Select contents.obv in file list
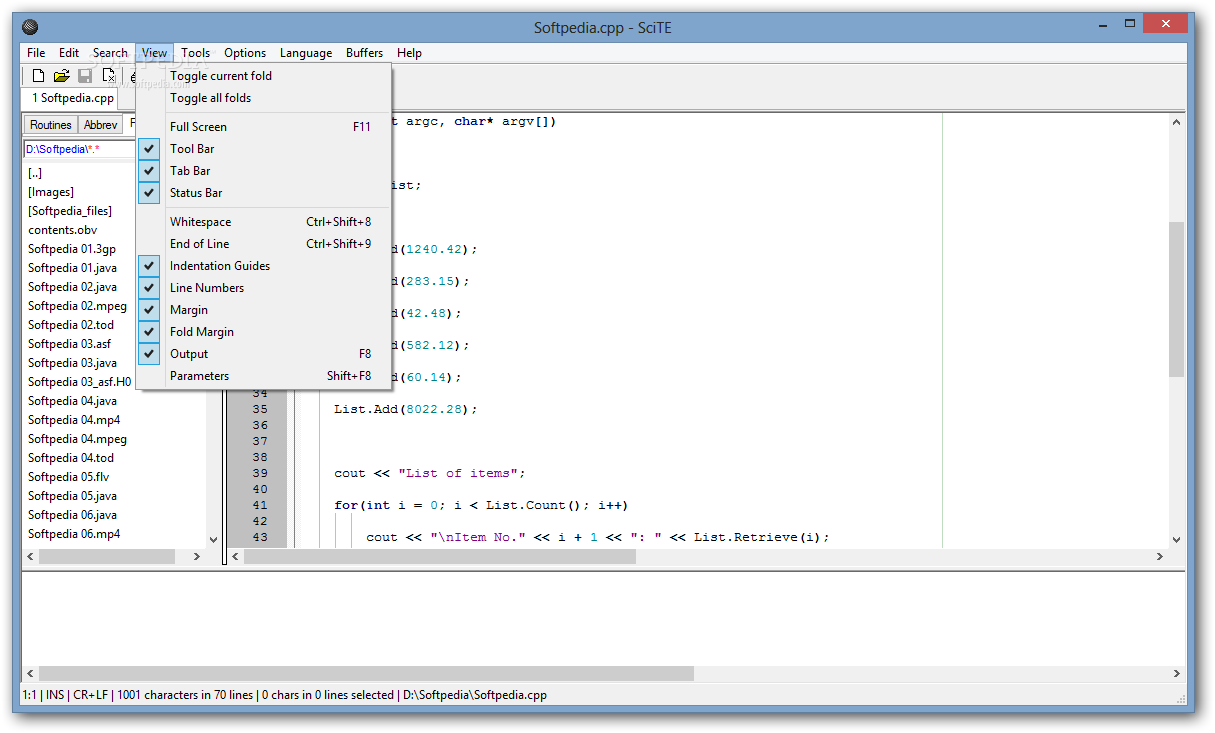Screen dimensions: 1215x733 62,230
